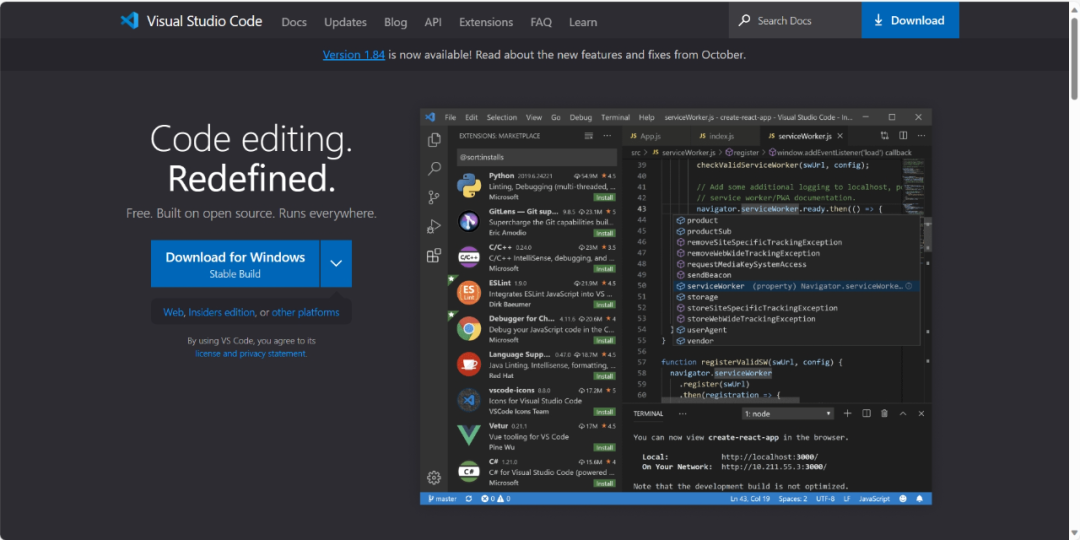Open the Version 1.84 link
Screen dimensions: 1080x540
click(x=353, y=54)
